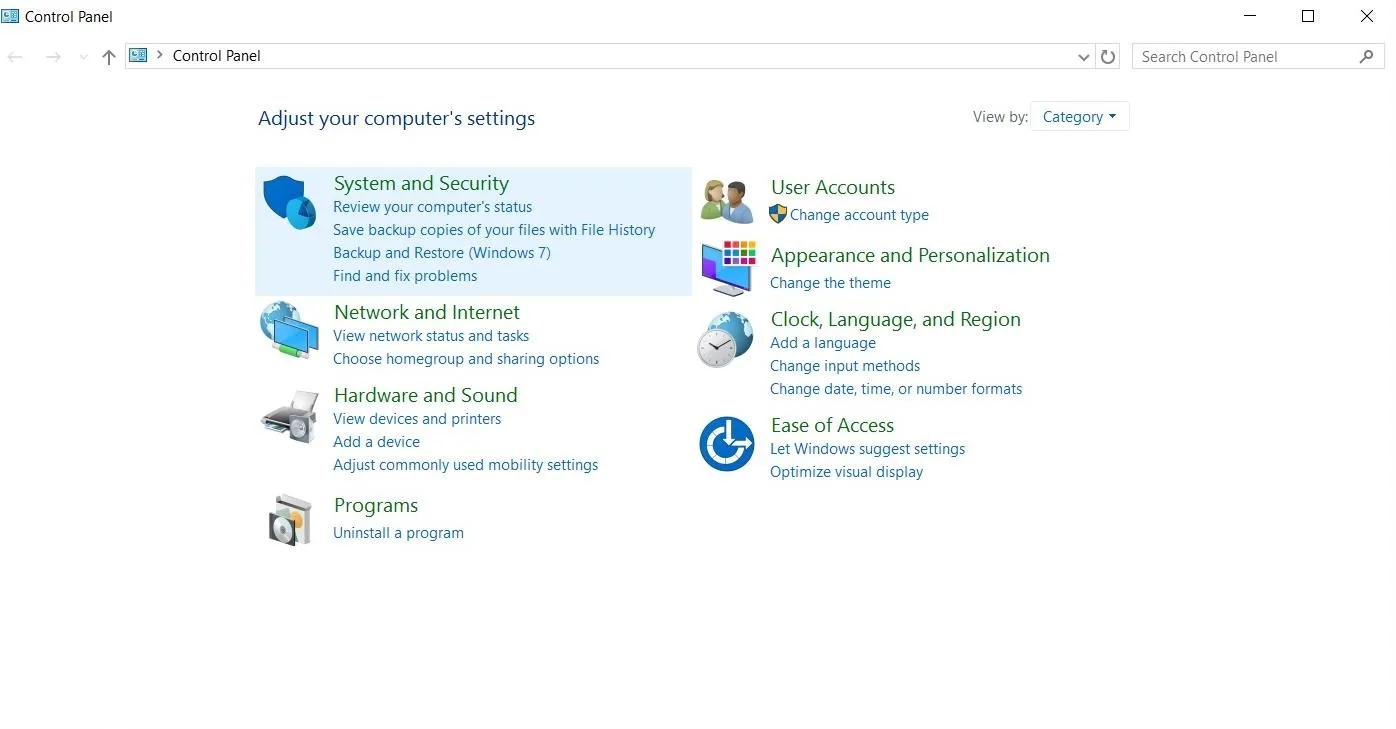Viewport: 1396px width, 729px height.
Task: Open Ease of Access heading
Action: 832,425
